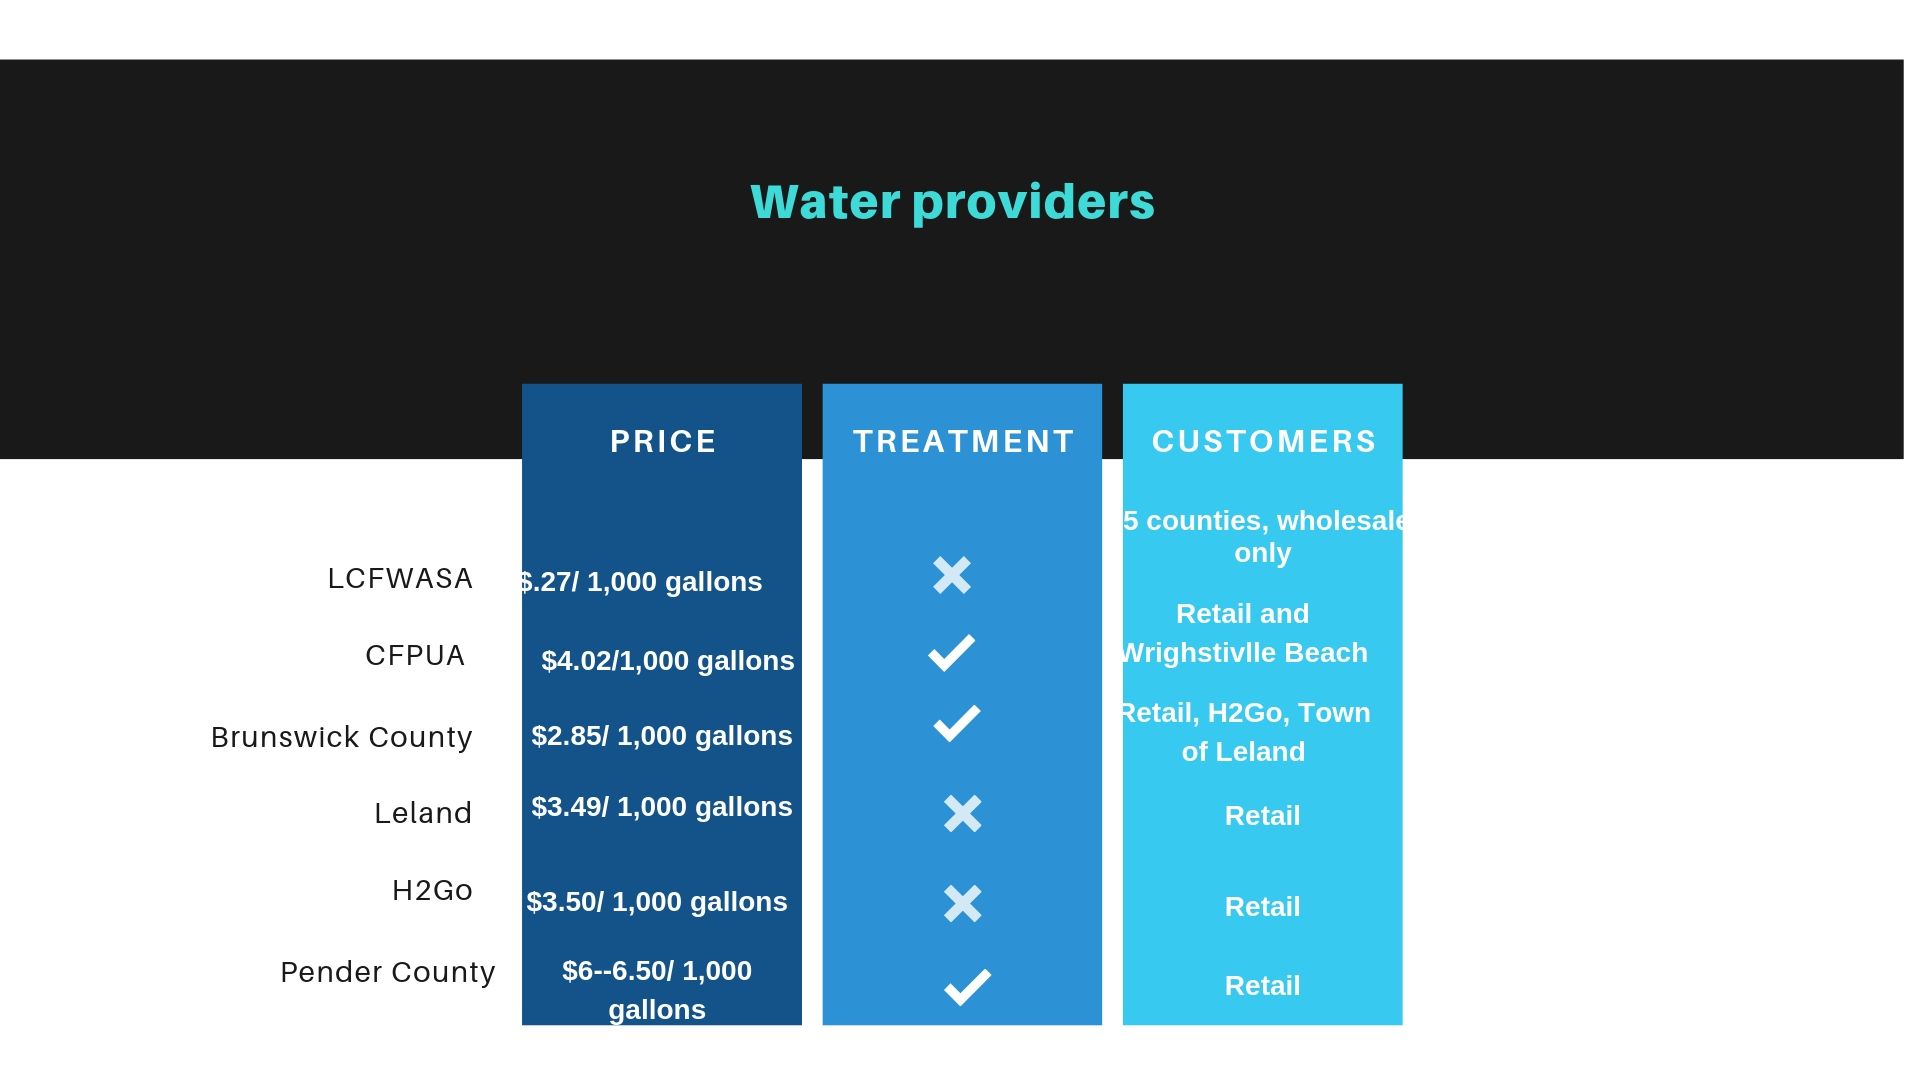The width and height of the screenshot is (1920, 1080).
Task: Select the Brunswick County treatment checkmark
Action: point(957,723)
